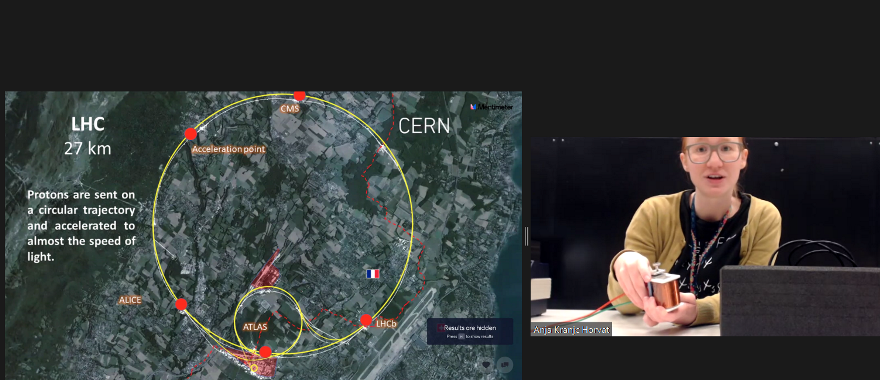Click red dot at Acceleration point
This screenshot has height=380, width=880.
pyautogui.click(x=191, y=134)
